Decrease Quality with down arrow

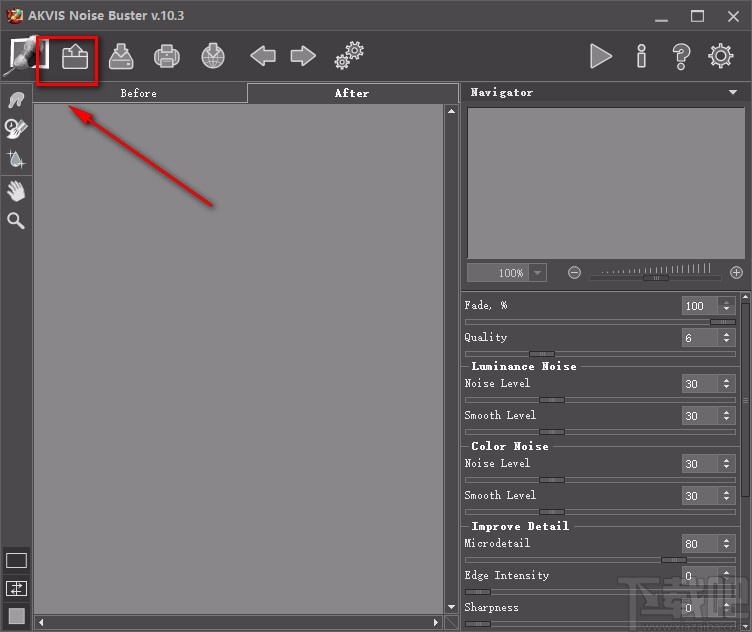click(726, 341)
